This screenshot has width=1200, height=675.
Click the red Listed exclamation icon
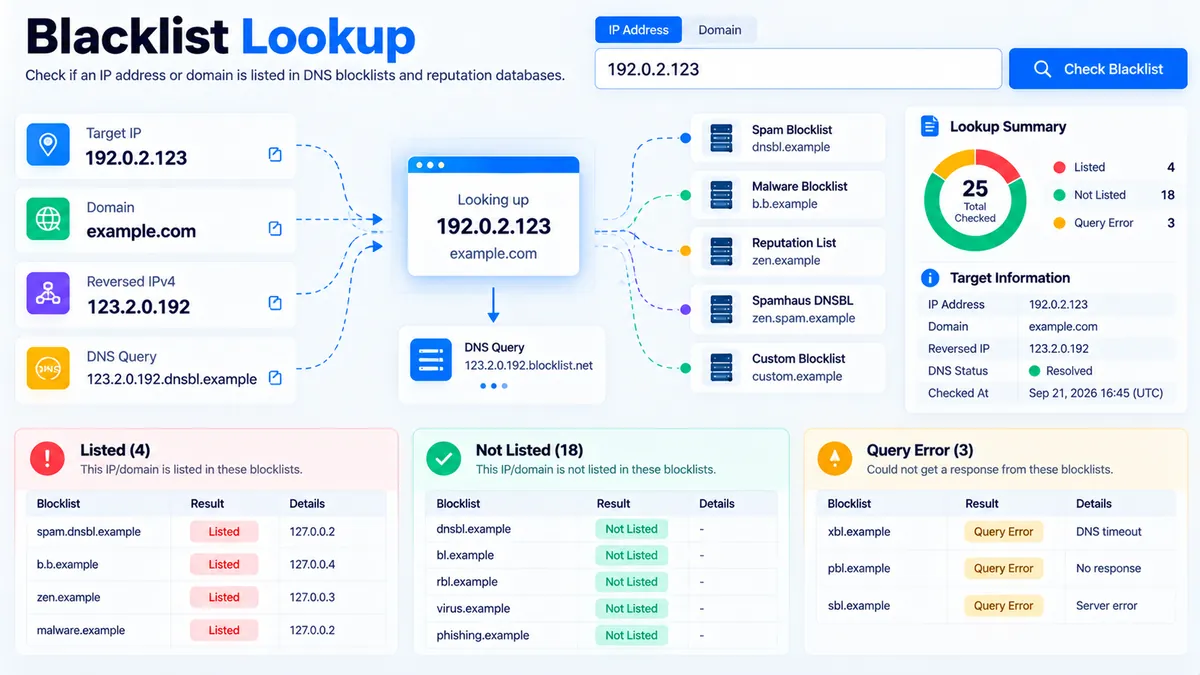(47, 458)
